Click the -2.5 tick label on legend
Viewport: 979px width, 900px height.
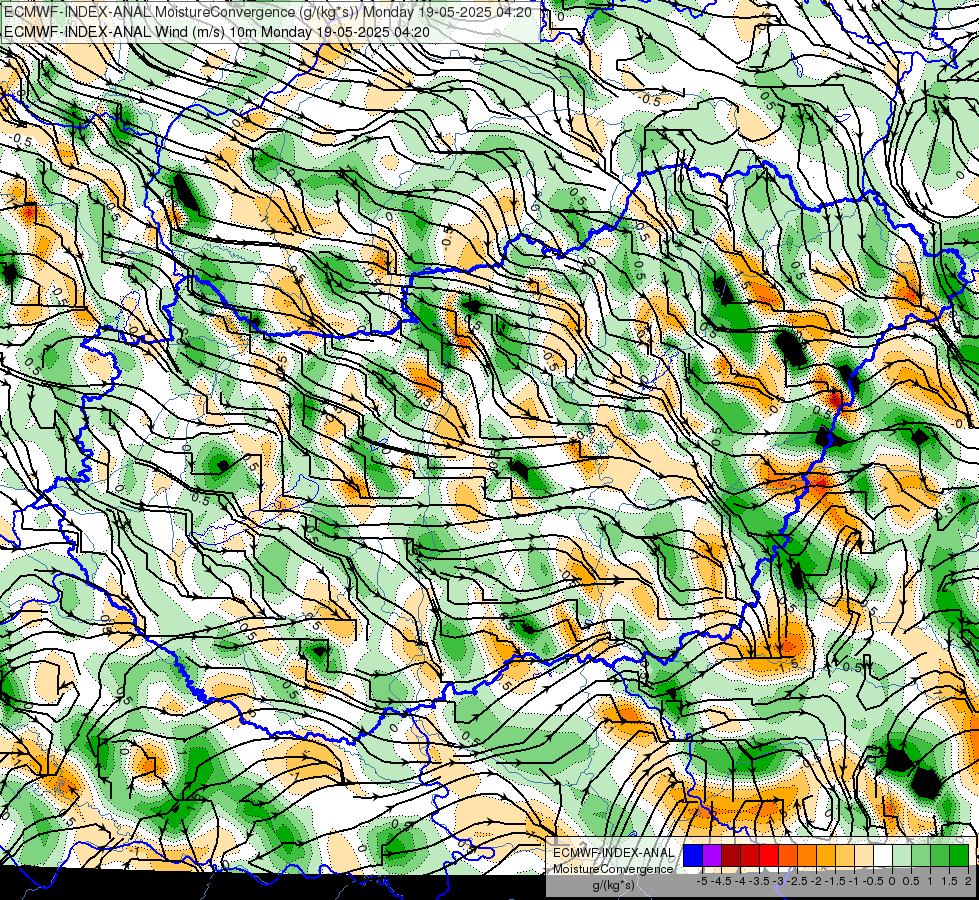[797, 881]
